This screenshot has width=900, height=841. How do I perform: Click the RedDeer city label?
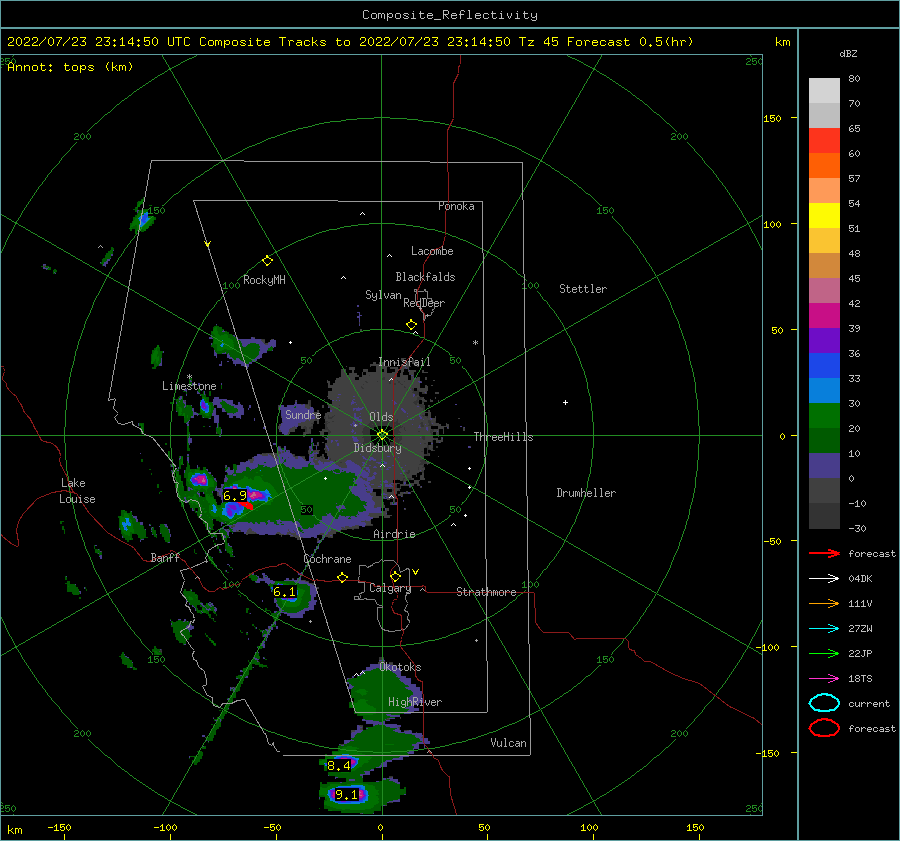pyautogui.click(x=424, y=303)
